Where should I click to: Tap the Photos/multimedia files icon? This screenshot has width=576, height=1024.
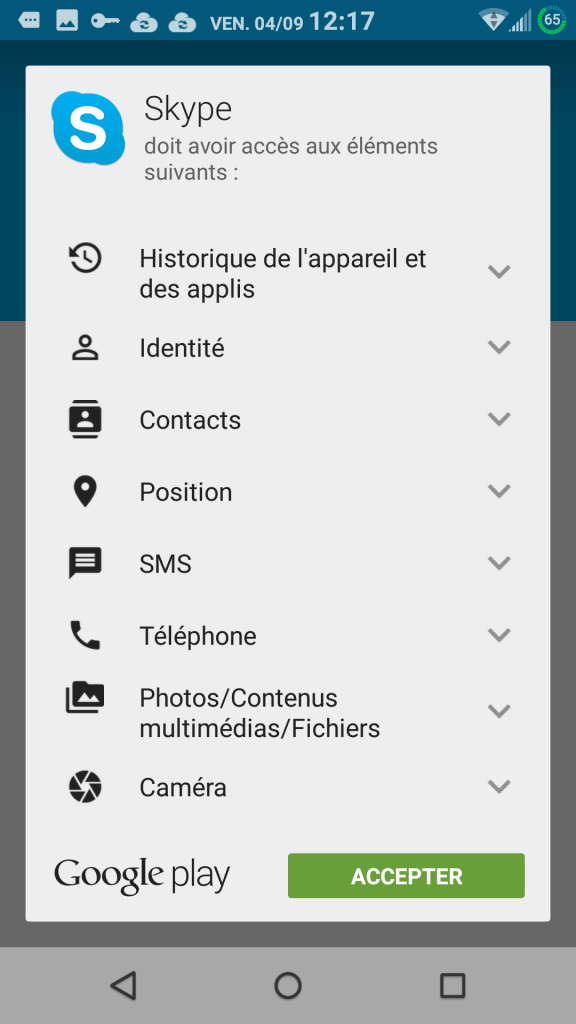85,697
